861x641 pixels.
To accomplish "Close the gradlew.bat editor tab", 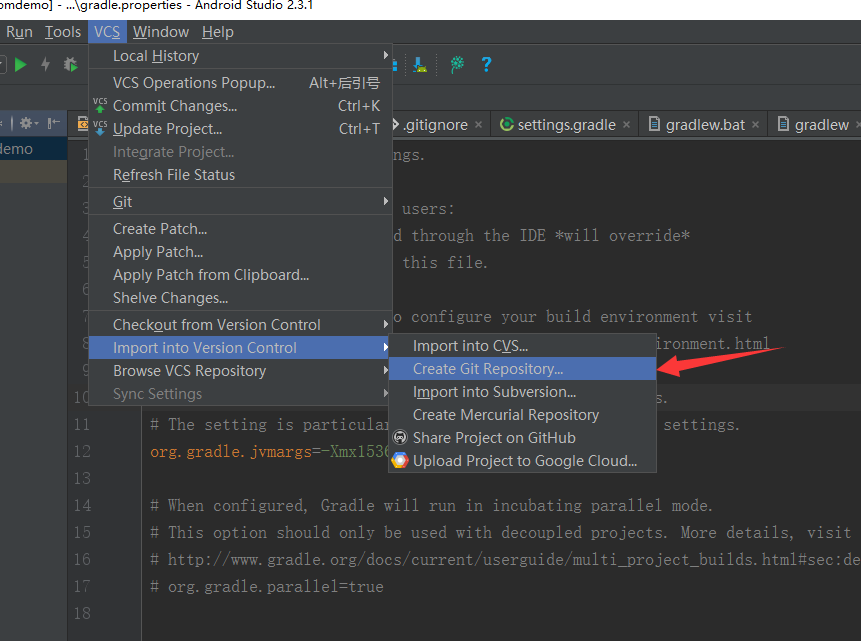I will coord(755,125).
